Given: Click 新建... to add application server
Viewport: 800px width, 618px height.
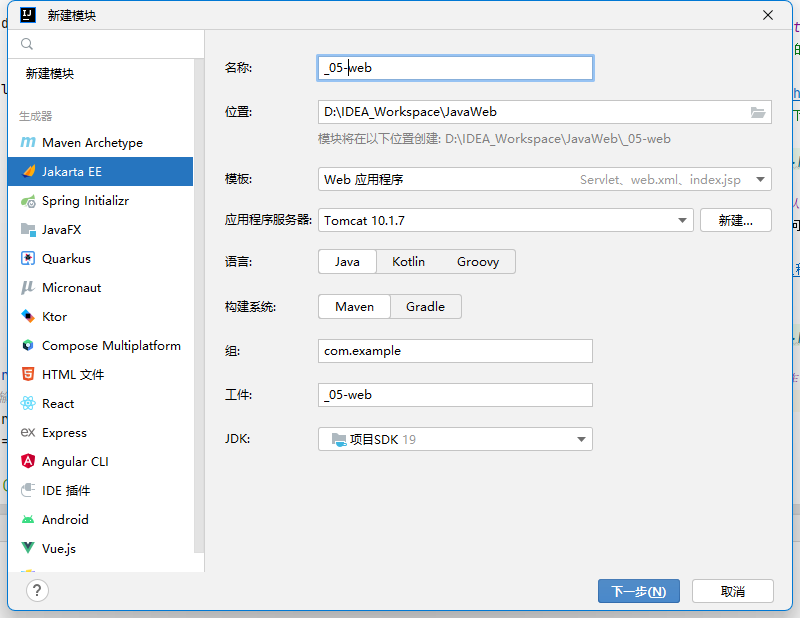Looking at the screenshot, I should click(736, 220).
